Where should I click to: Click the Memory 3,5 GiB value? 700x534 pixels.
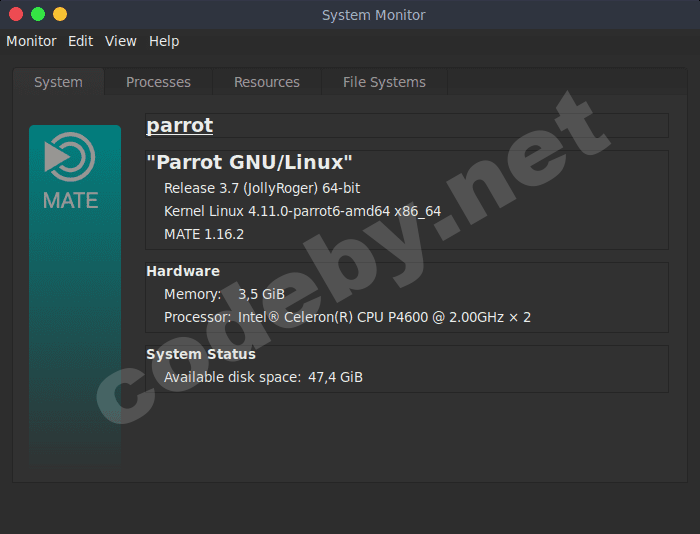(261, 294)
